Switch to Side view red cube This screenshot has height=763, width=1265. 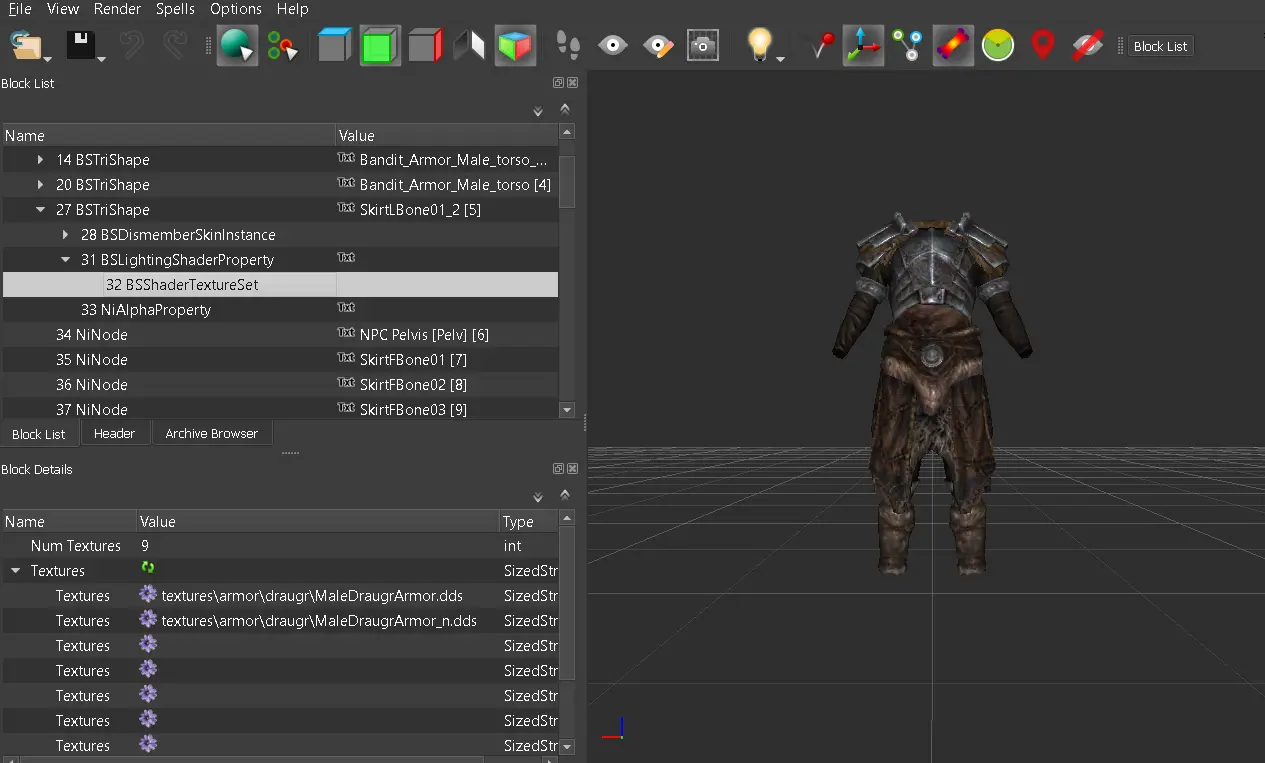[425, 46]
